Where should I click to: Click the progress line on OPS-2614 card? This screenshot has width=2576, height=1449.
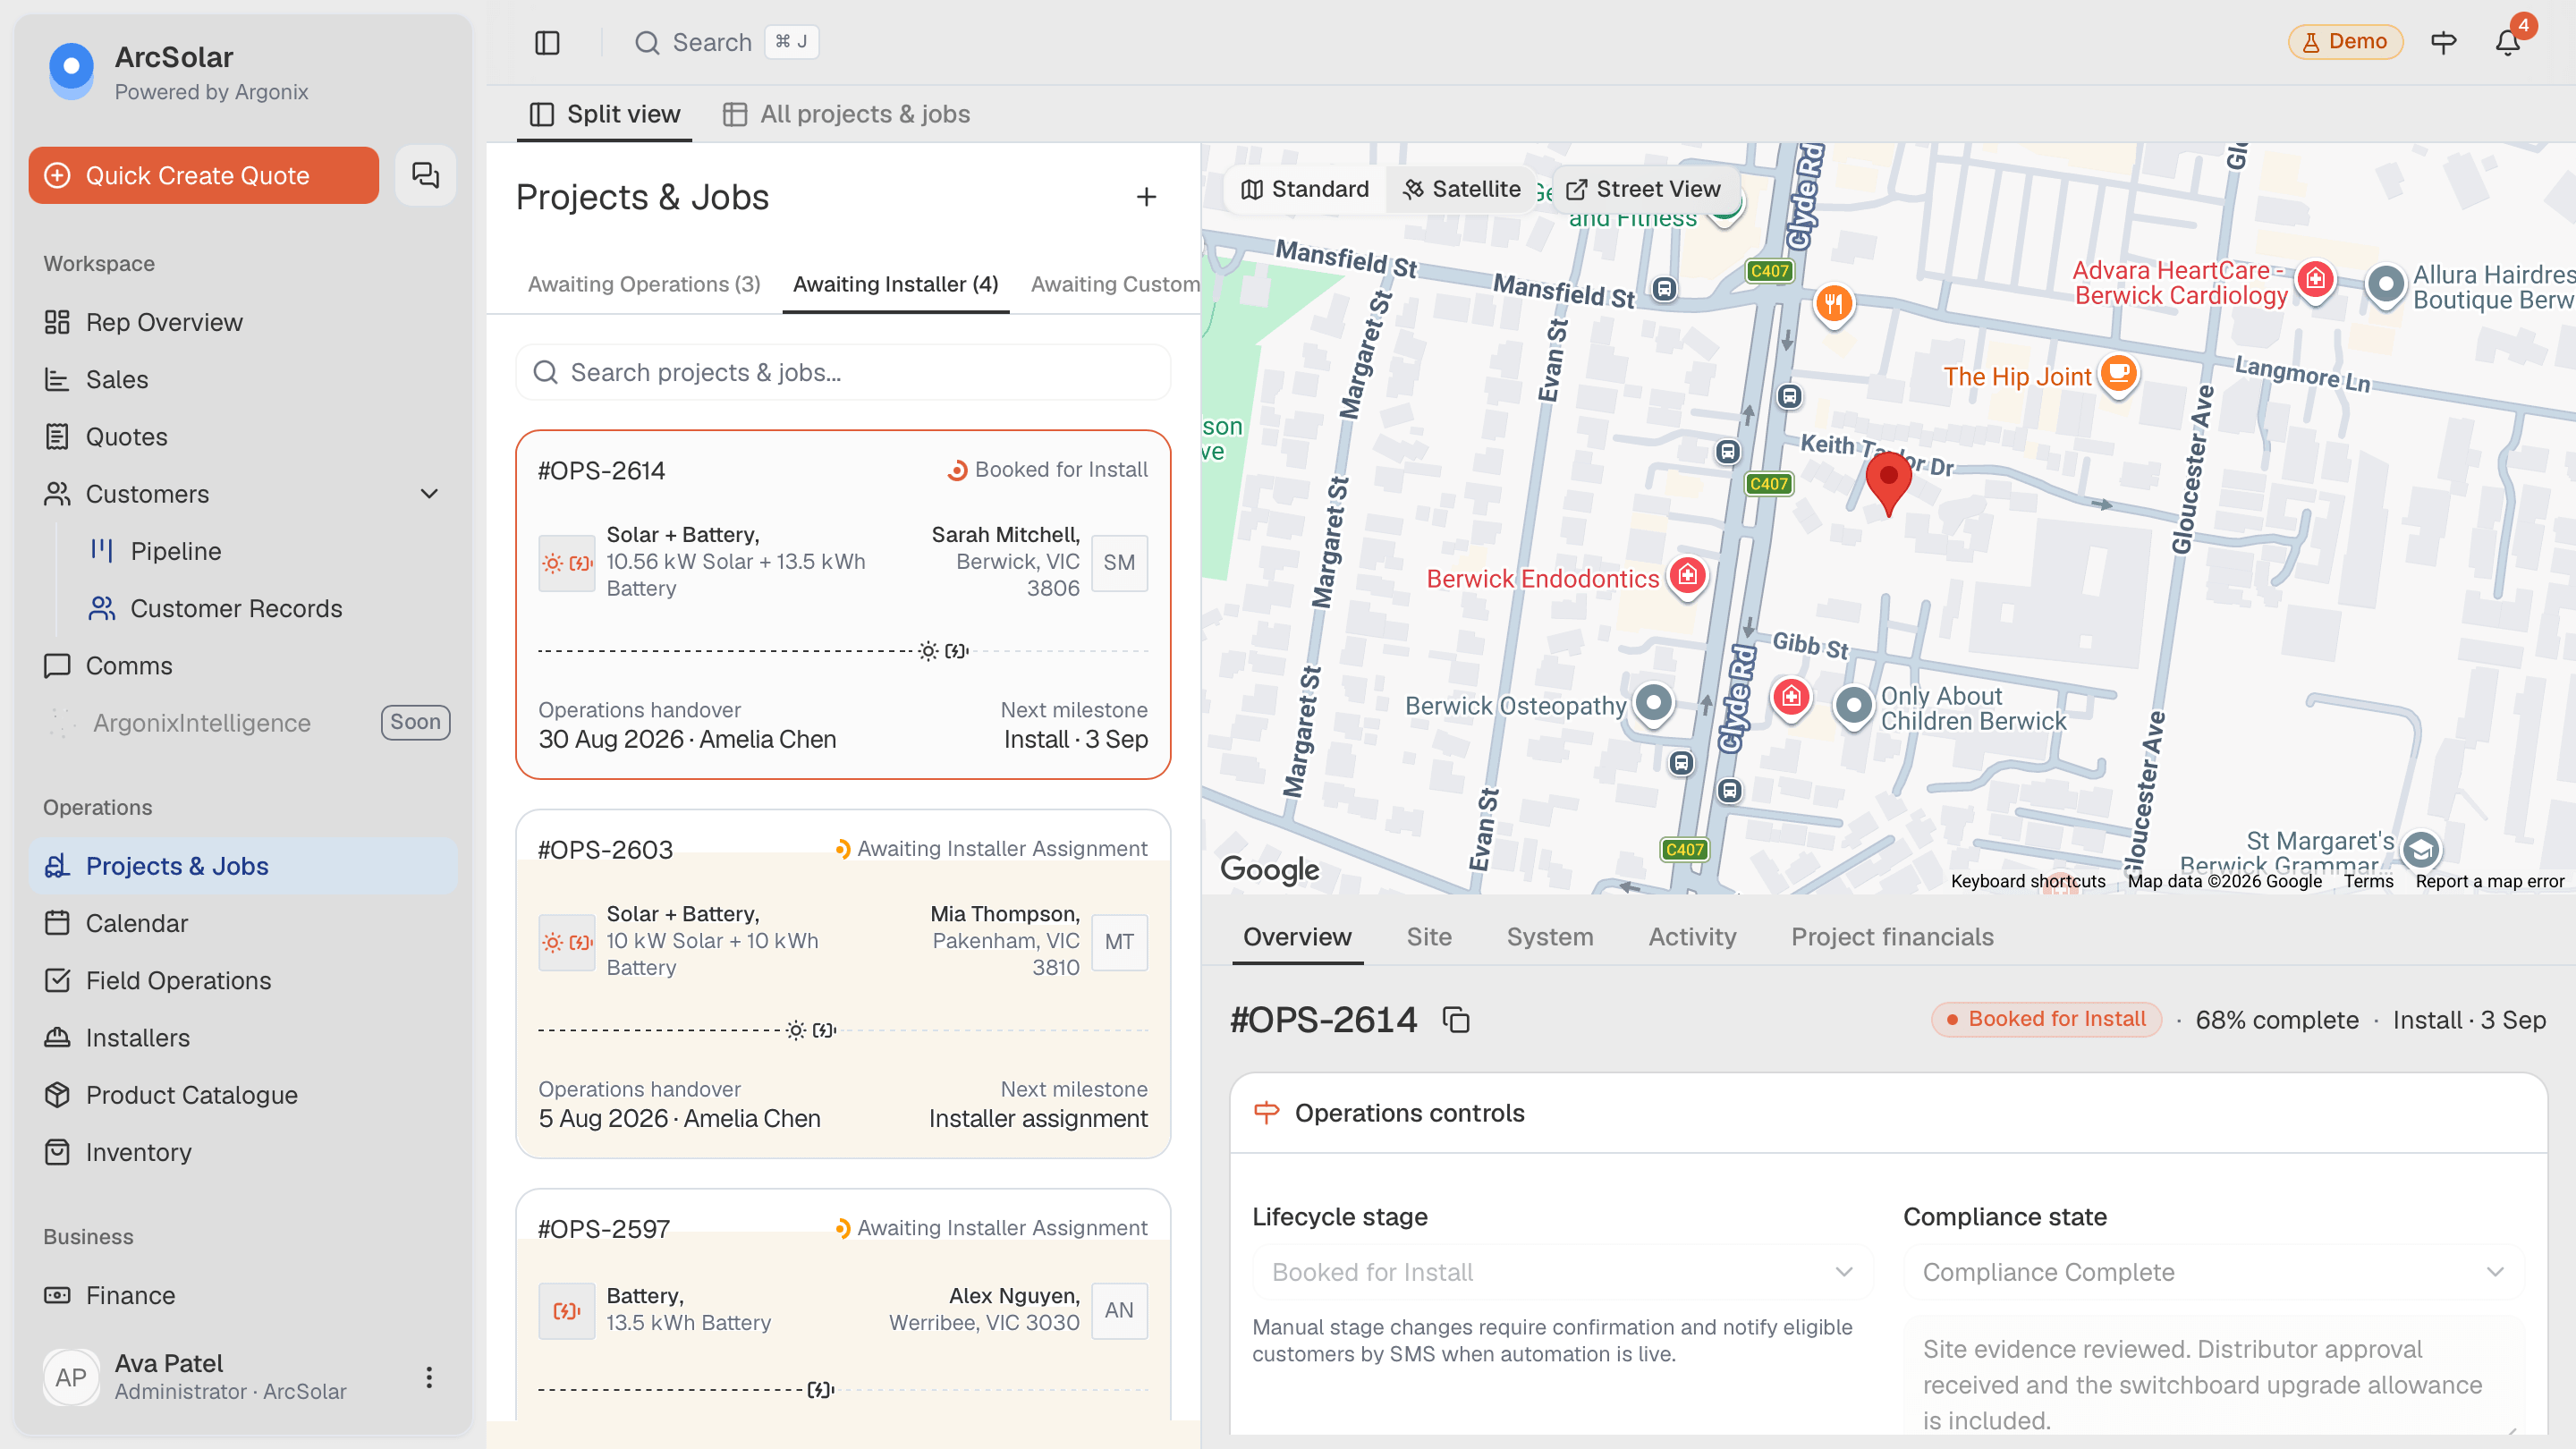843,651
